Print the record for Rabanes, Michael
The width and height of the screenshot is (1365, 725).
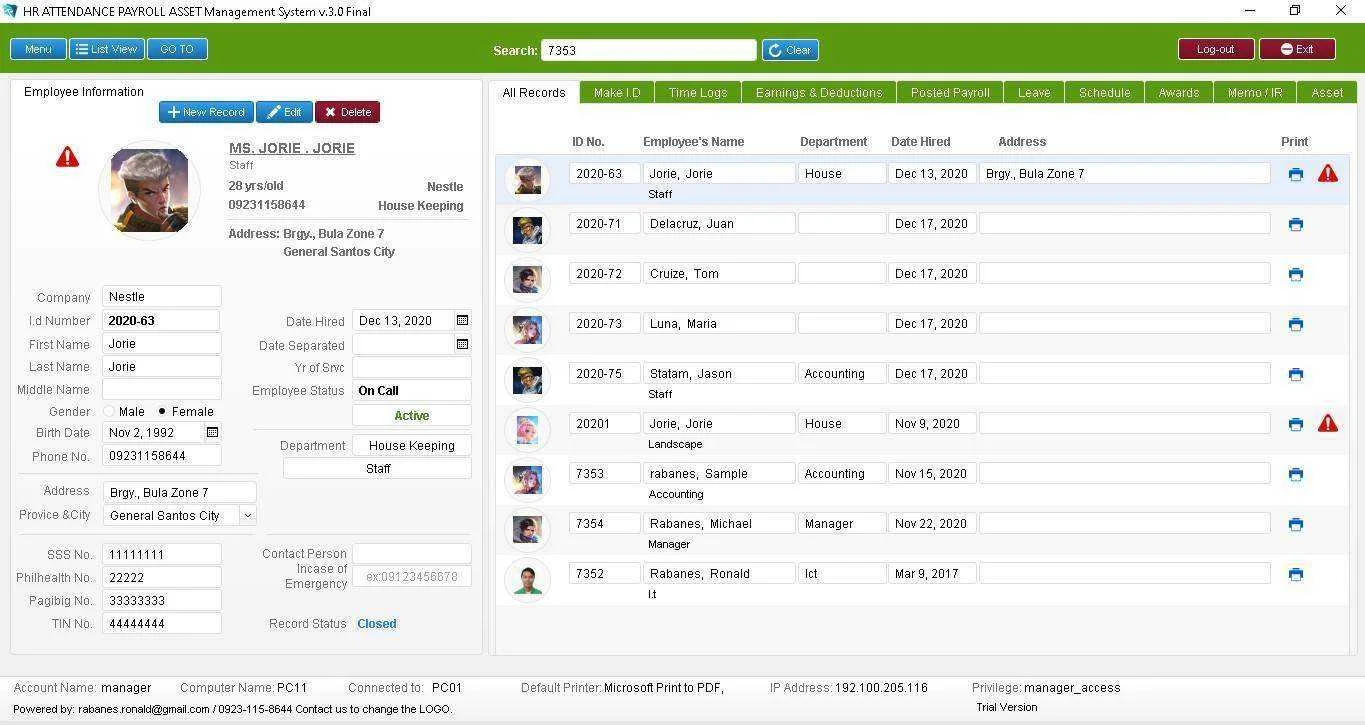[1295, 524]
